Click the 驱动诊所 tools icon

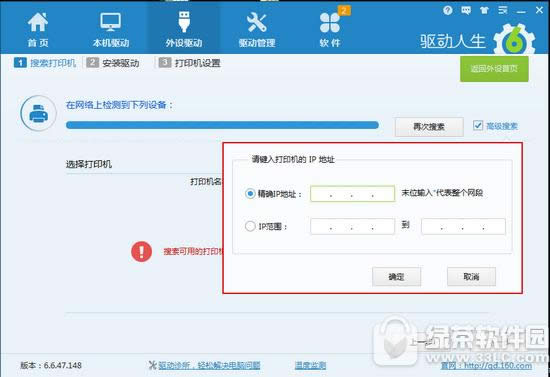152,365
